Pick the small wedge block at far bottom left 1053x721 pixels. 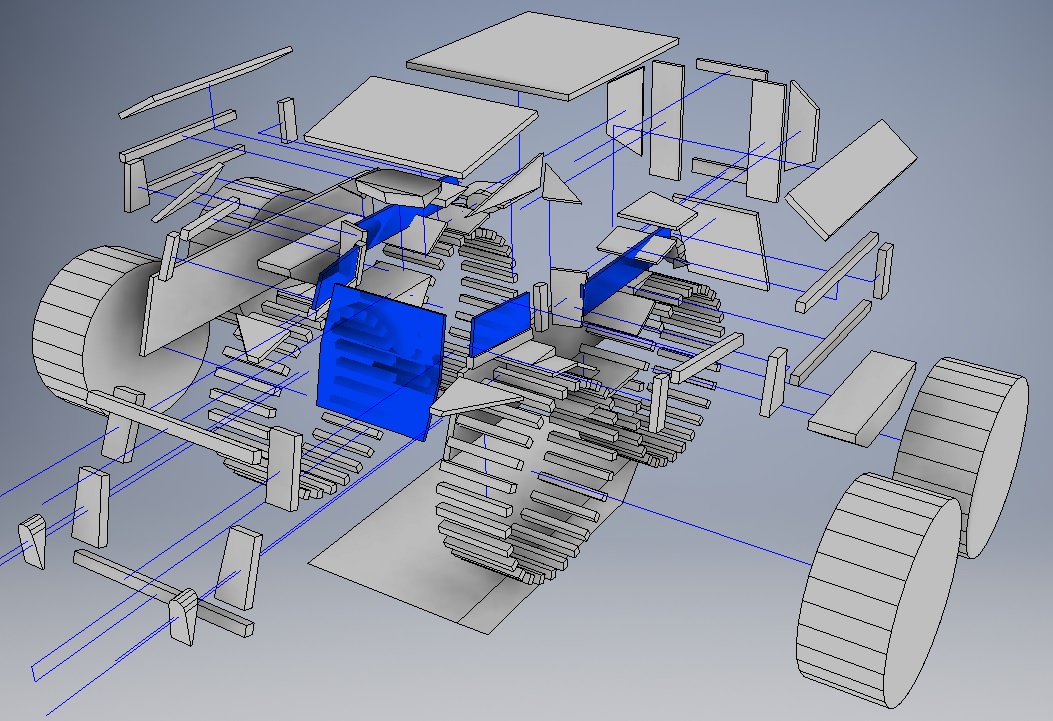(32, 541)
